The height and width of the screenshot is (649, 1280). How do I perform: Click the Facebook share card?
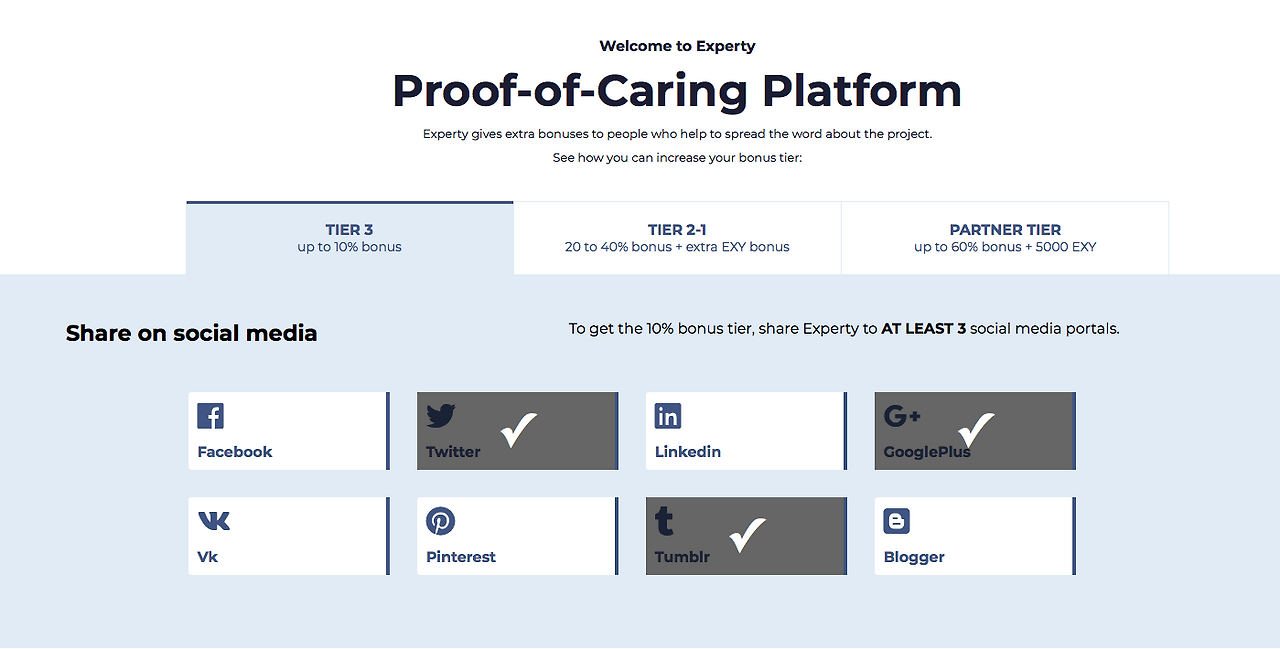[288, 431]
